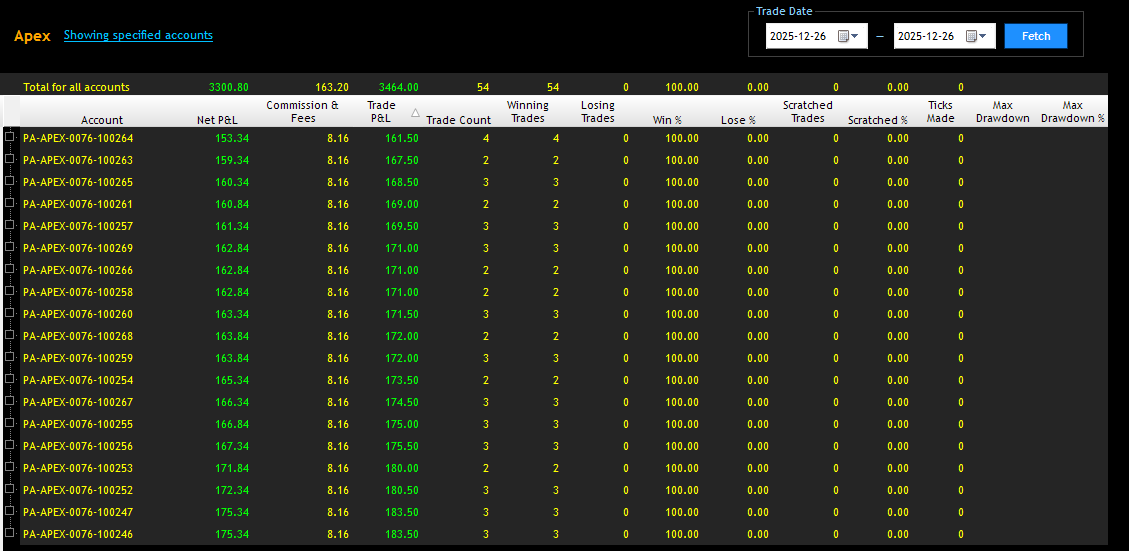Select account name PA-APEX-0076-100263
Screen dimensions: 1129x551
tap(78, 160)
